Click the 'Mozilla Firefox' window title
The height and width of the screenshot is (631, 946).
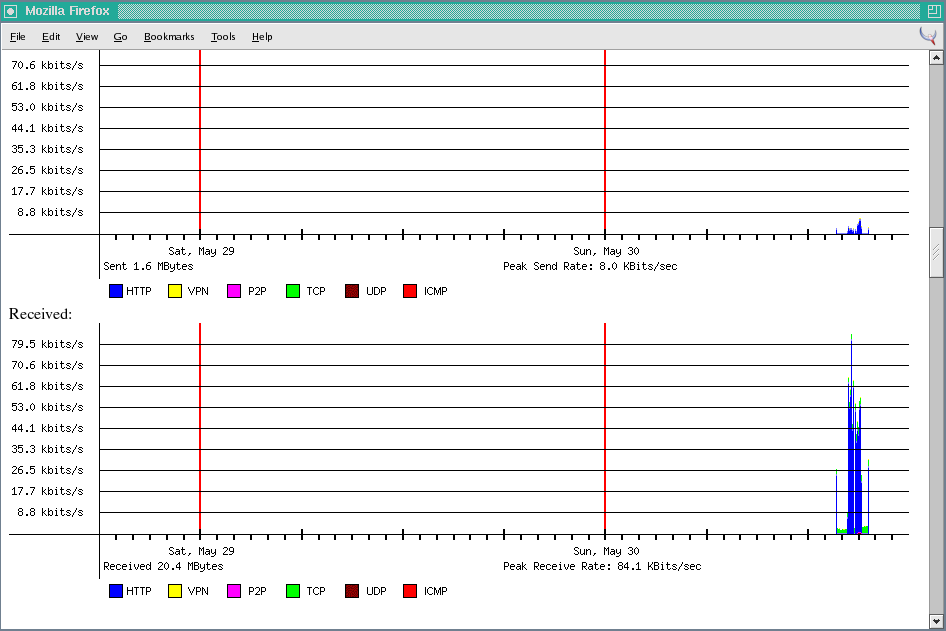point(68,11)
